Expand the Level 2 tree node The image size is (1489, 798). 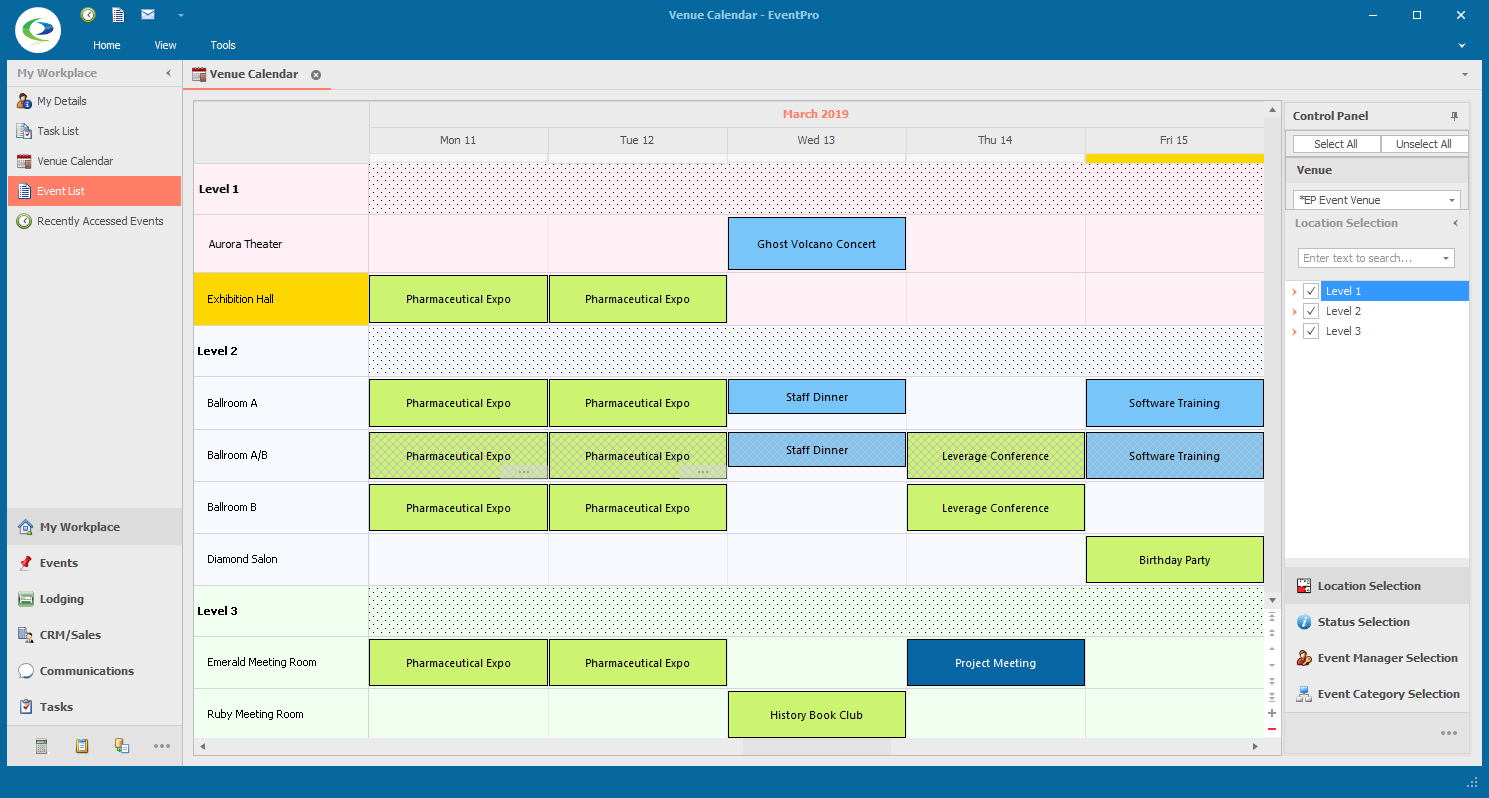[1294, 312]
